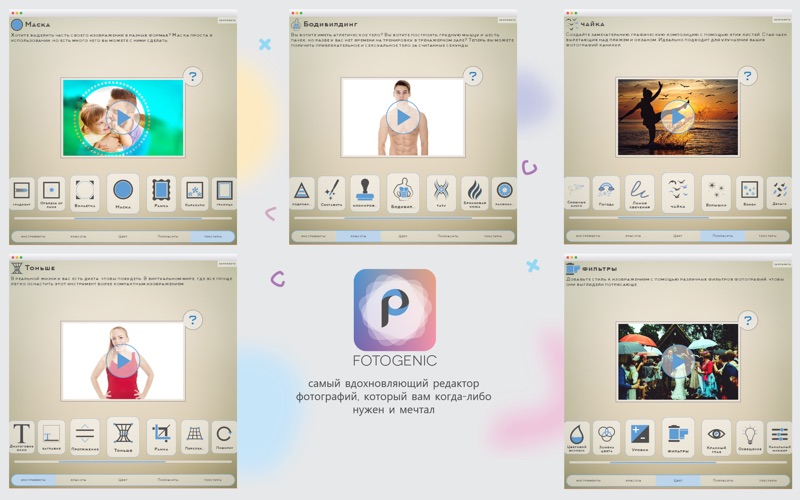Select the Gradient tool in Маска panel
The width and height of the screenshot is (800, 500).
(x=21, y=193)
